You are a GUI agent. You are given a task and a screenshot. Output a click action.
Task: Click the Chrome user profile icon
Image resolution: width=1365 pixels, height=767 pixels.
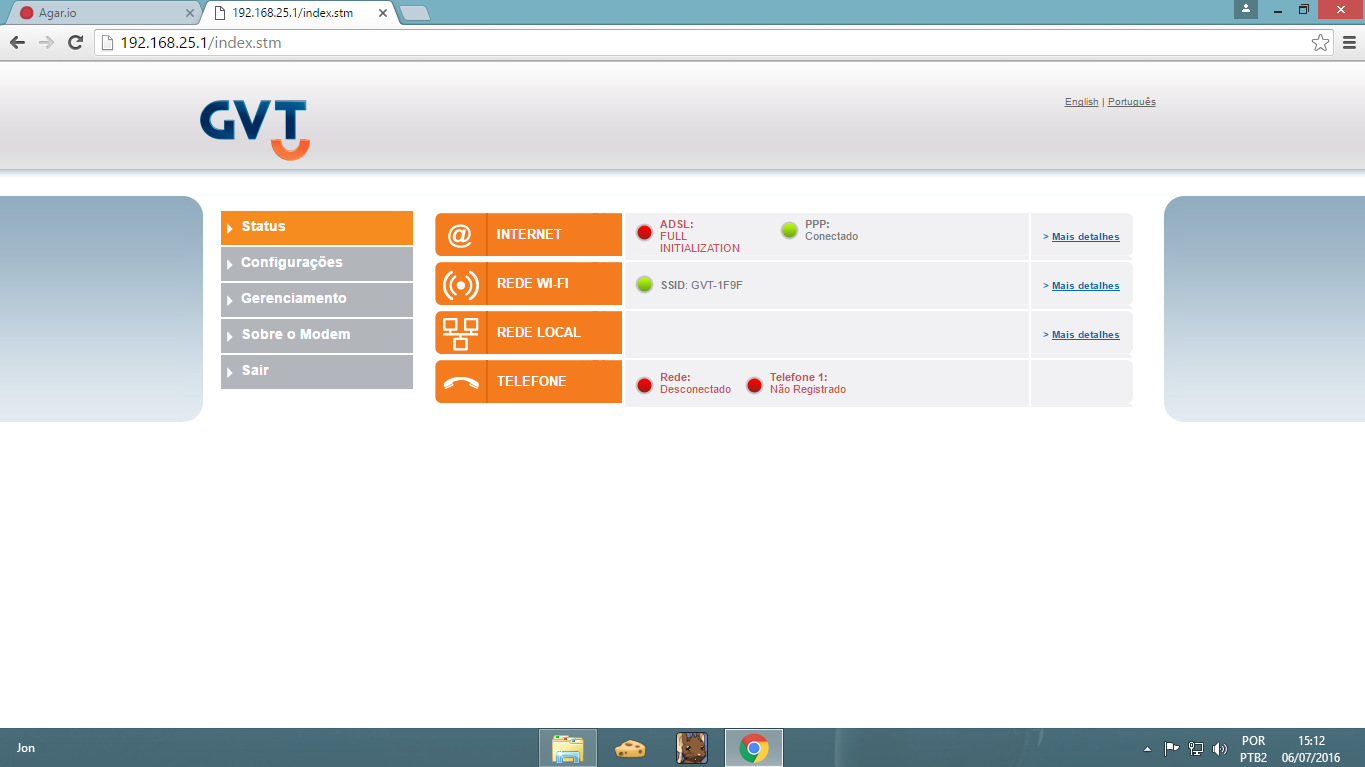tap(1245, 8)
